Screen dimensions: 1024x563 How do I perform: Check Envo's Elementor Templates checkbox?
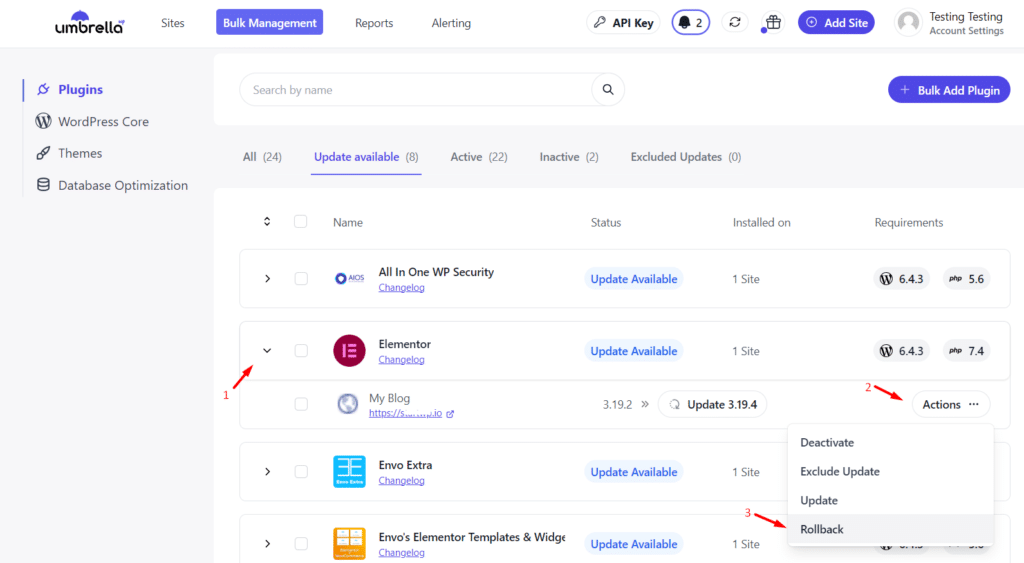[301, 543]
